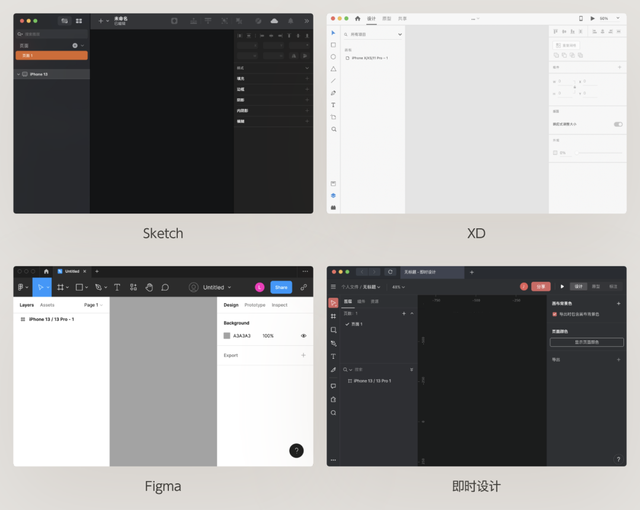Toggle the red checkbox in 即时设计 right panel
Viewport: 640px width, 510px height.
pyautogui.click(x=555, y=314)
